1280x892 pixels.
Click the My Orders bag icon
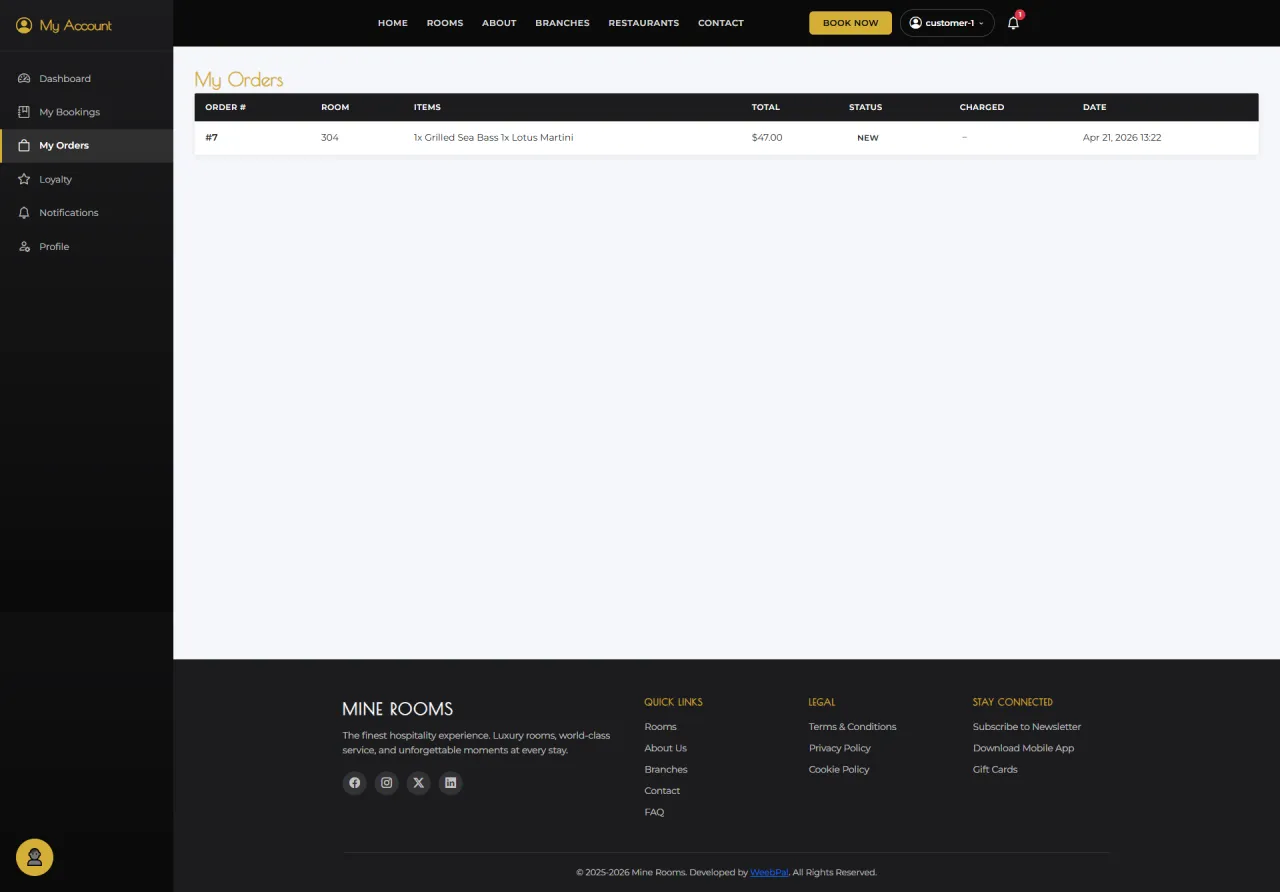pos(24,145)
